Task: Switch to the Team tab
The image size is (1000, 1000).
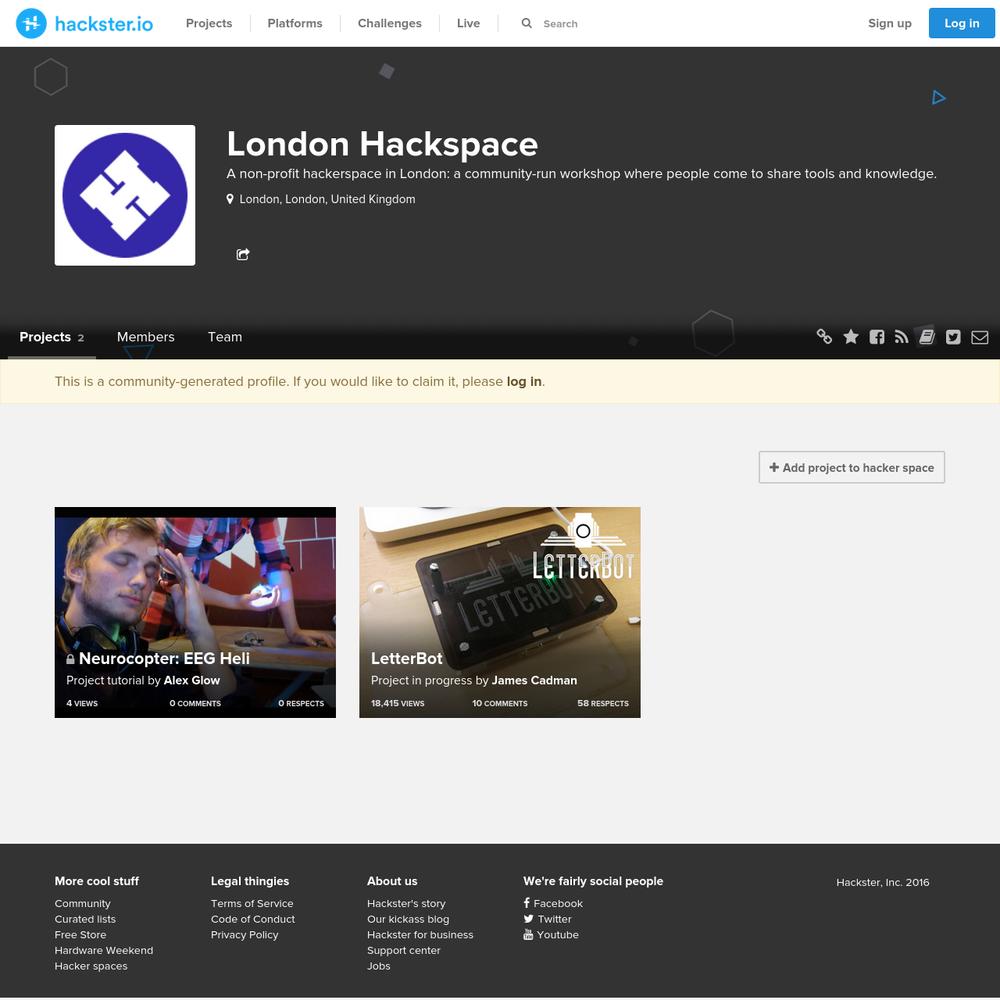Action: click(x=225, y=337)
